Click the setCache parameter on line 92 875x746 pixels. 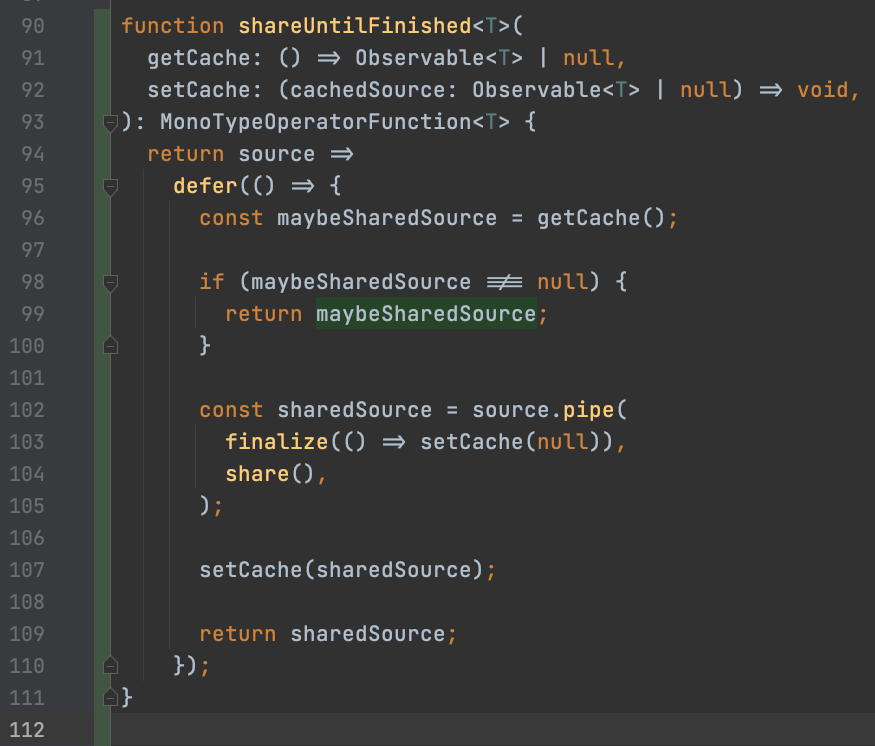pyautogui.click(x=199, y=90)
